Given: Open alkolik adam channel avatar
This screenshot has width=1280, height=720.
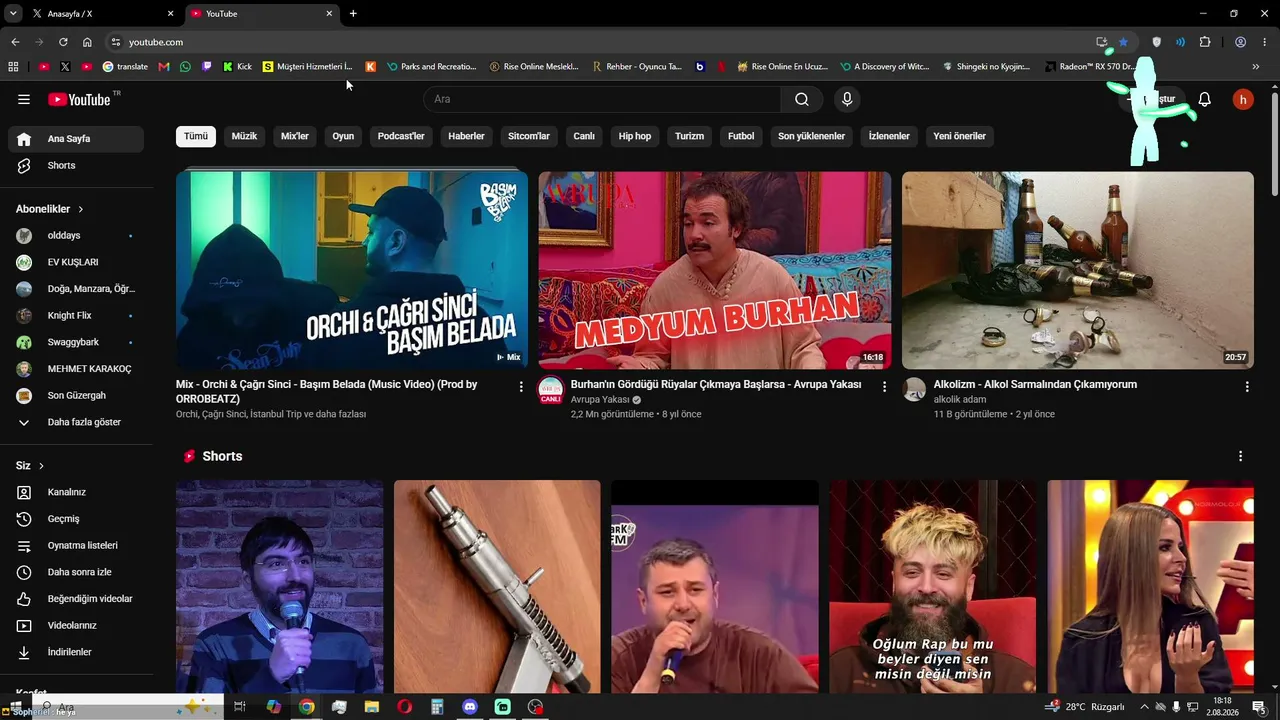Looking at the screenshot, I should click(914, 390).
